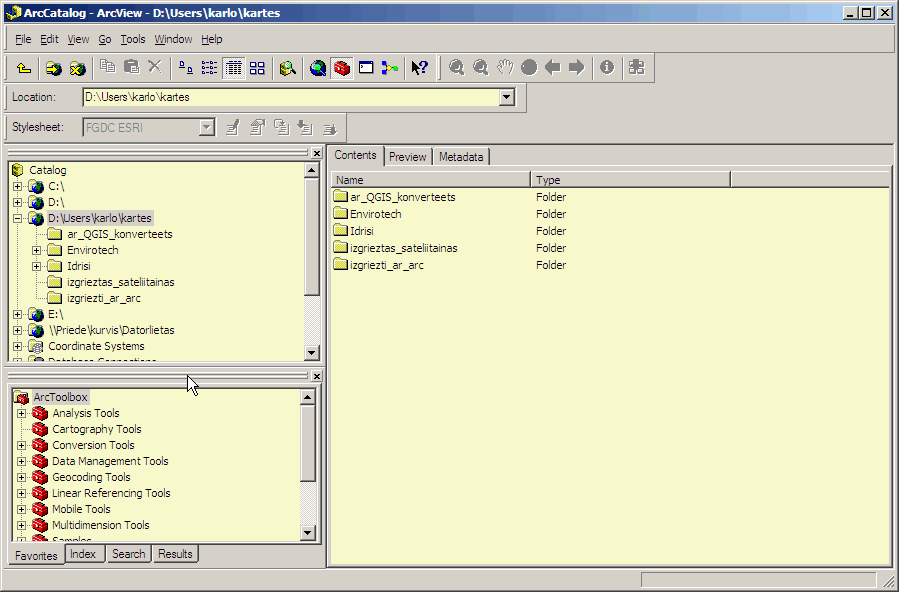899x592 pixels.
Task: Click the Delete X toolbar icon
Action: click(155, 67)
